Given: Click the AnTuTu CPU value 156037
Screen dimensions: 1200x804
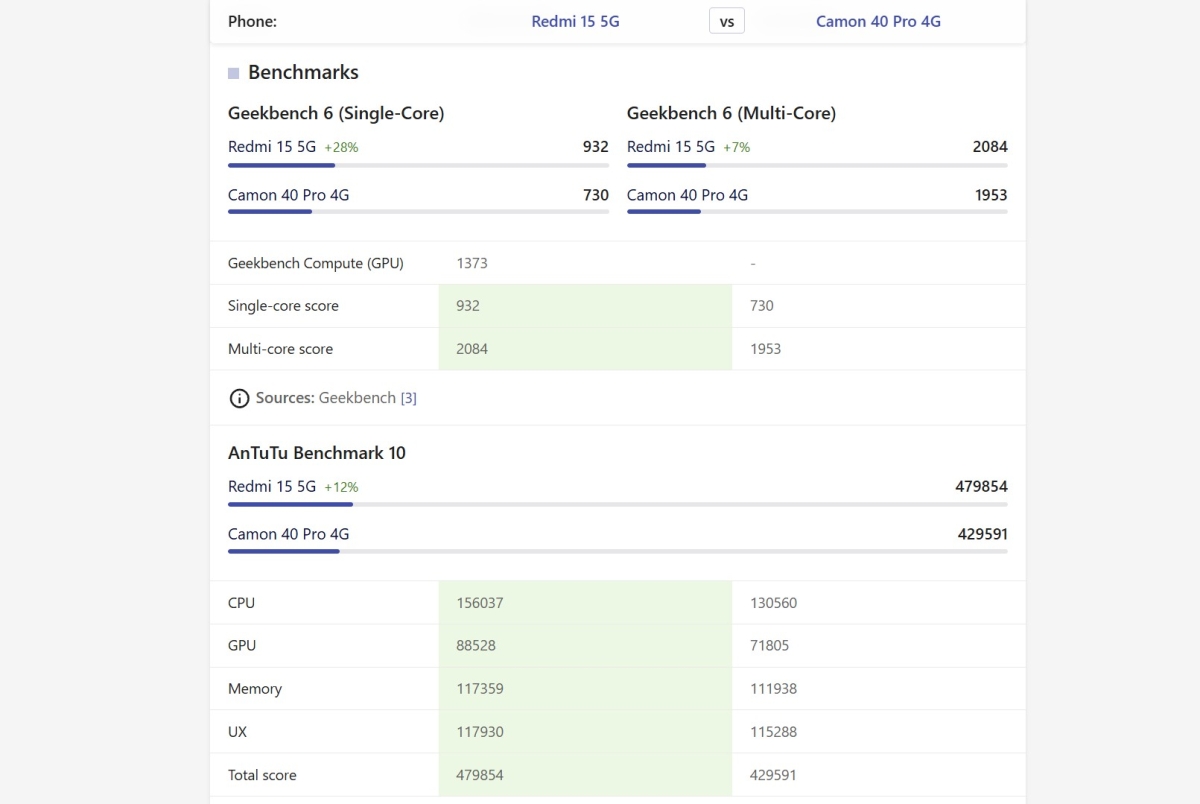Looking at the screenshot, I should [480, 603].
